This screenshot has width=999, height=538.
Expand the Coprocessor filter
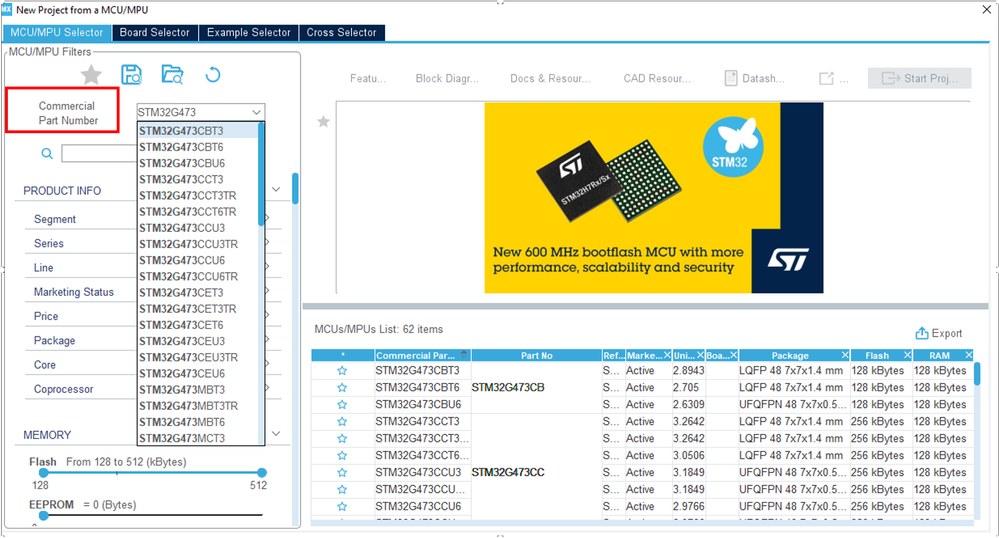pyautogui.click(x=64, y=389)
